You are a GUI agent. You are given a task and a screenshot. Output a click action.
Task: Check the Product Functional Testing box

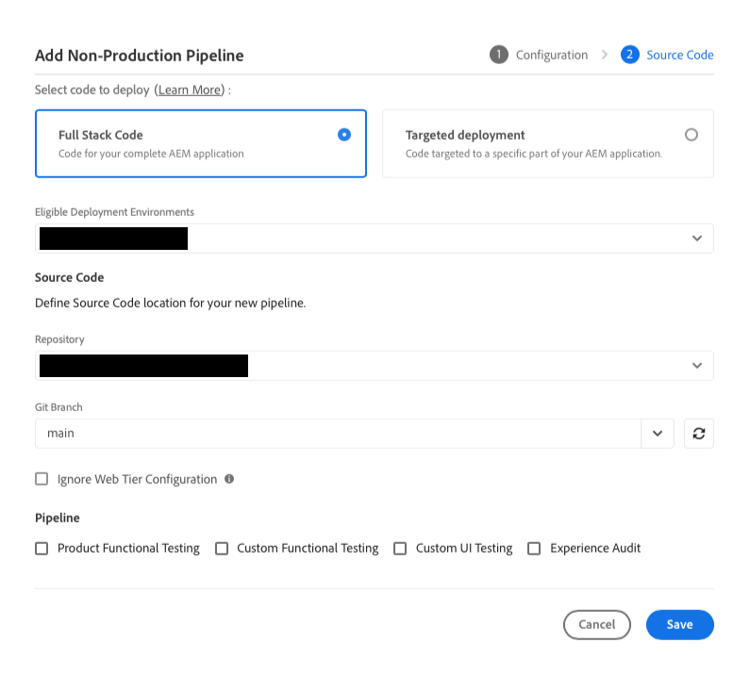42,548
